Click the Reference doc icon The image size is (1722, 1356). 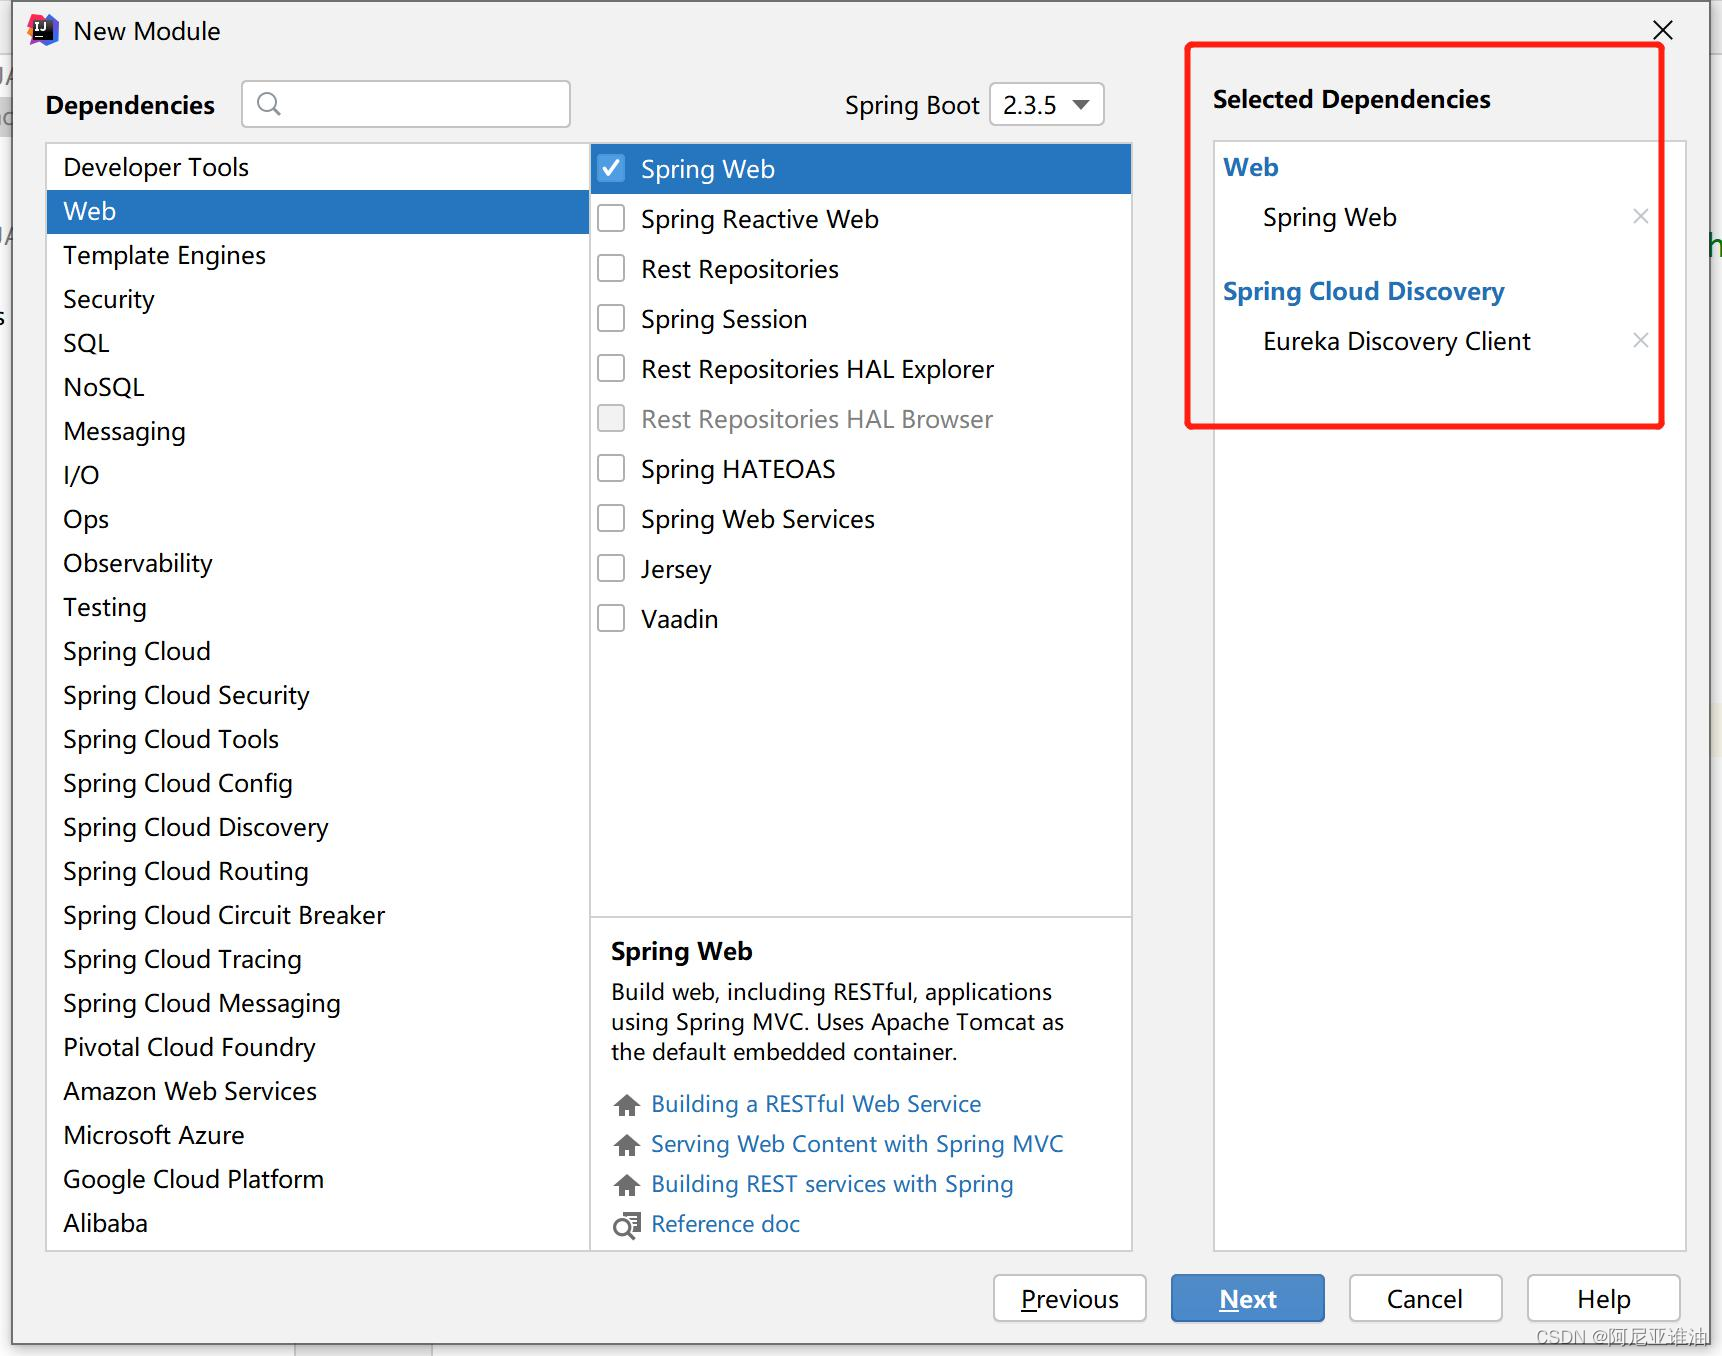click(x=627, y=1225)
